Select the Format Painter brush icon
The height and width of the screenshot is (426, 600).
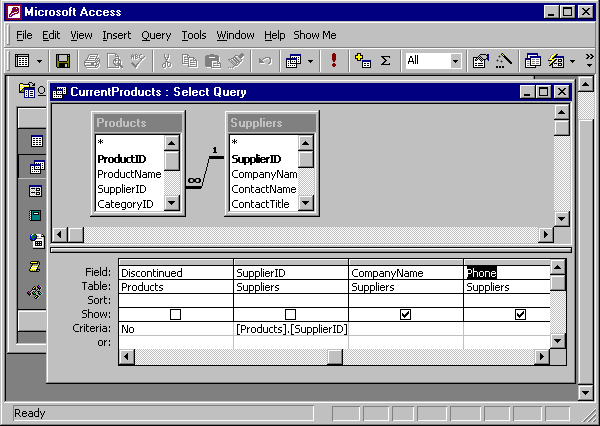coord(236,61)
